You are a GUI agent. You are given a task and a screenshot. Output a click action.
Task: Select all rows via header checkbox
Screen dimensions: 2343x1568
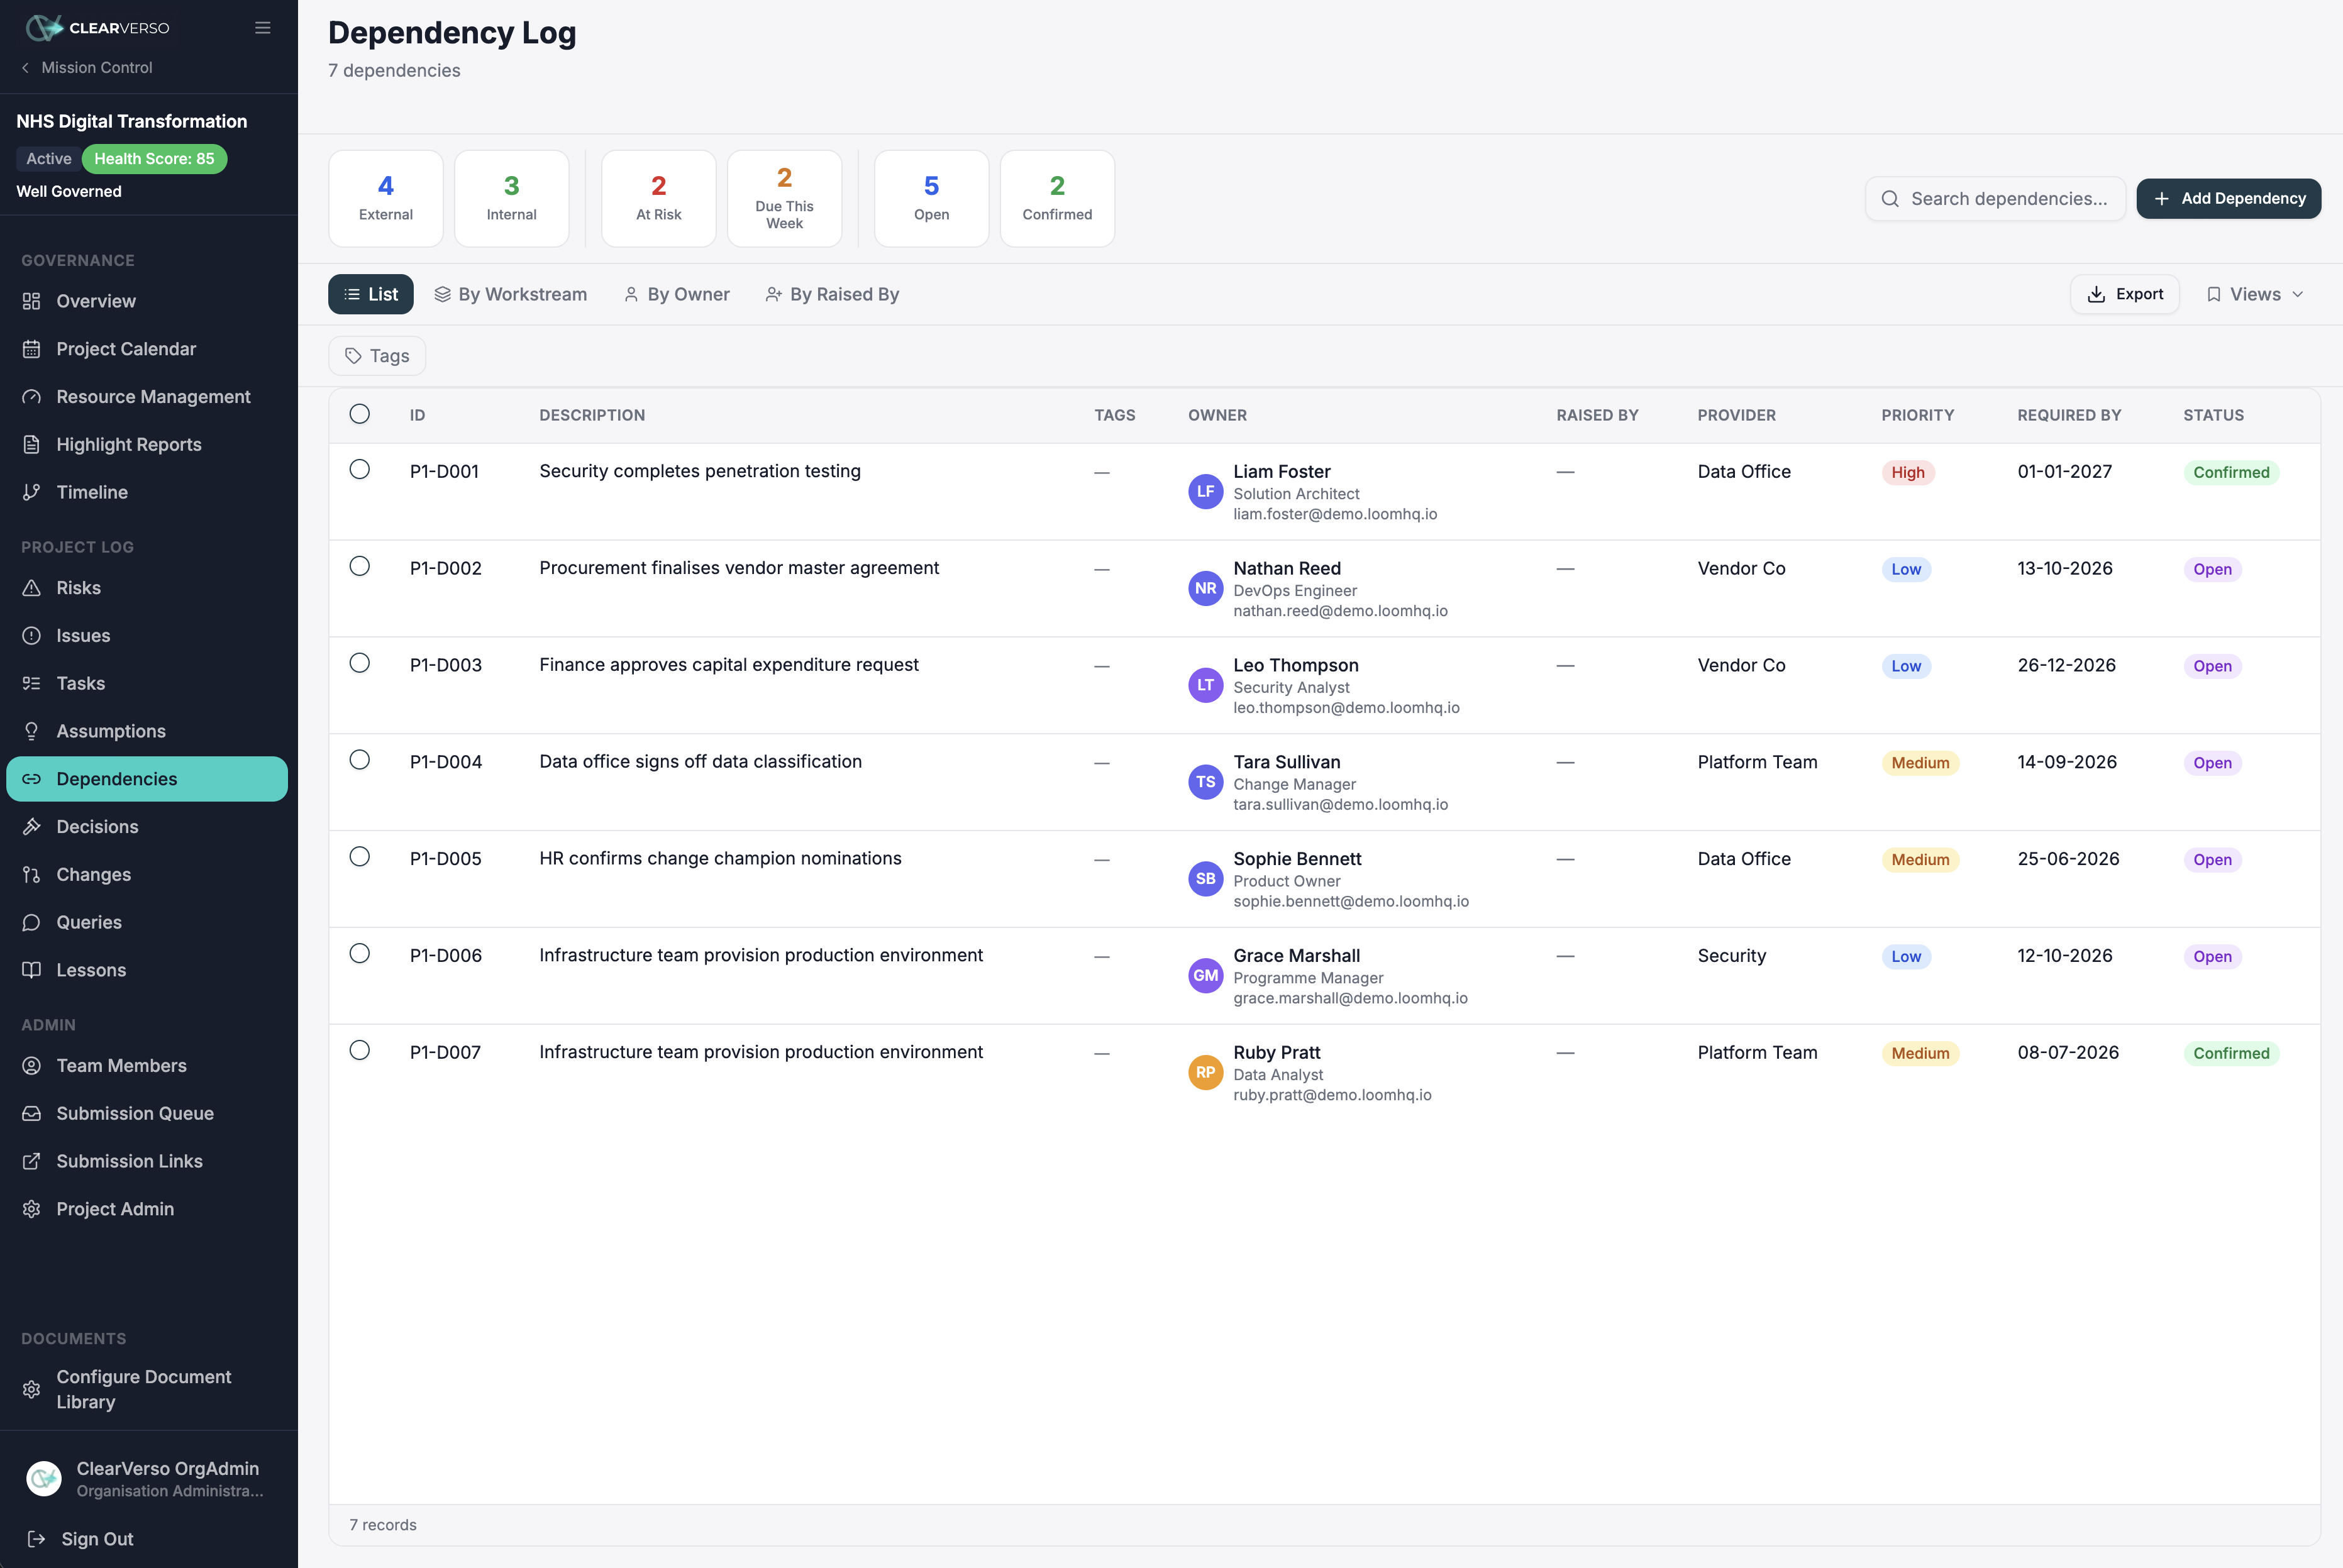[x=360, y=414]
